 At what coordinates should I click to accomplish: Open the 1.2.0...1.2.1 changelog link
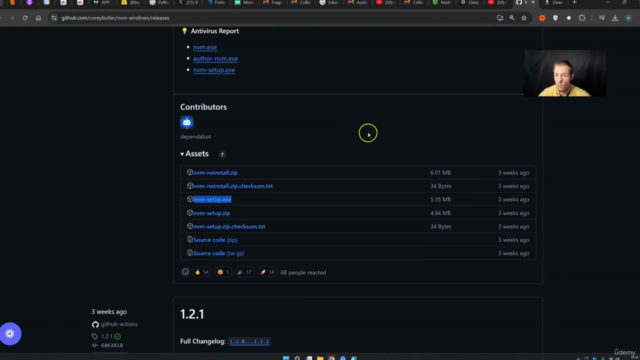point(249,342)
